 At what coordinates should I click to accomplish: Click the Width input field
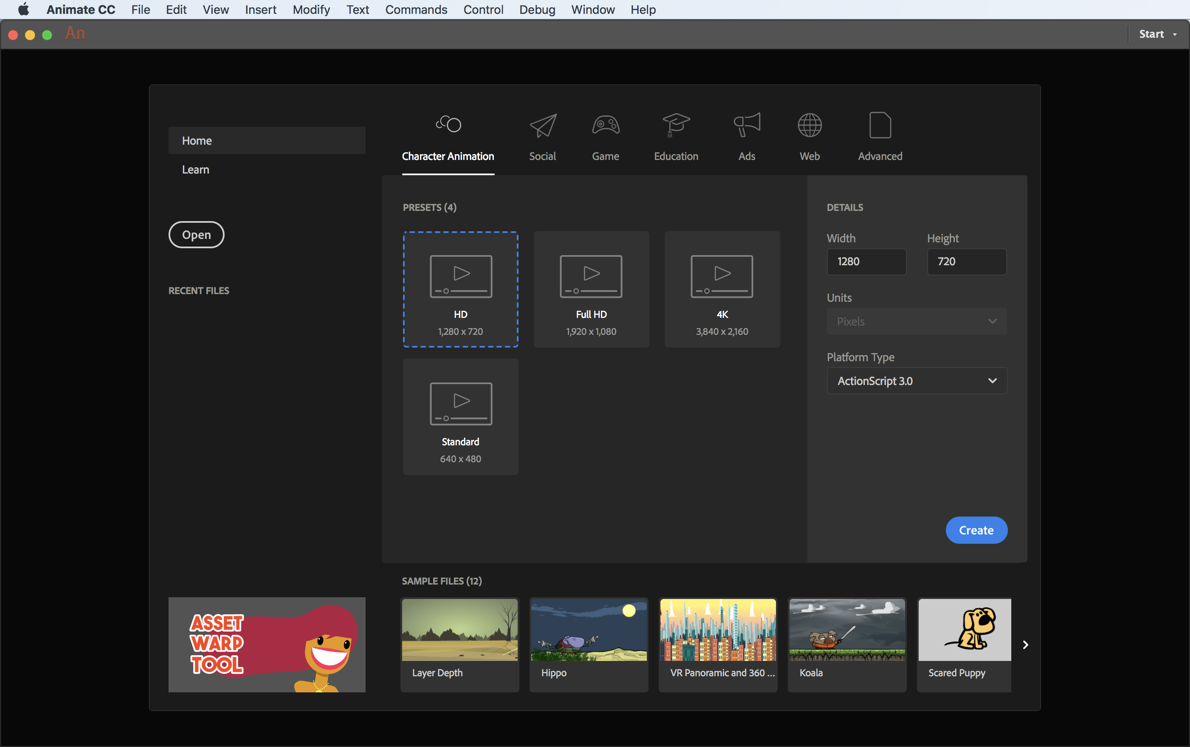point(866,261)
